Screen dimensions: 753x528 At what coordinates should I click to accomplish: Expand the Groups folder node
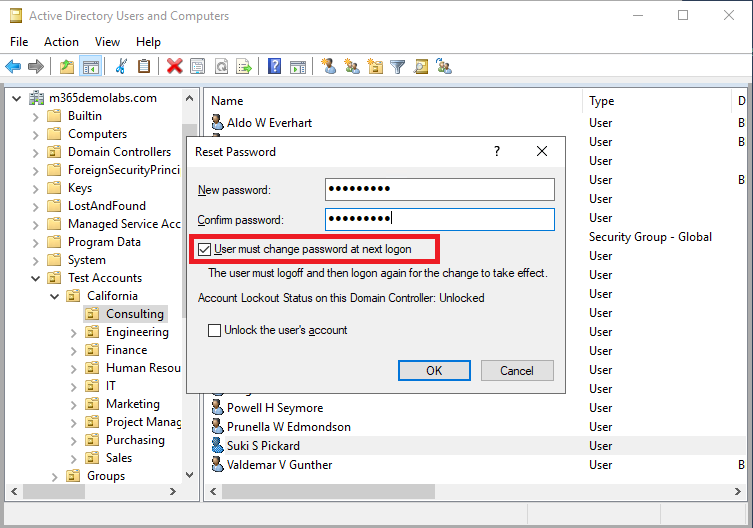[x=54, y=476]
